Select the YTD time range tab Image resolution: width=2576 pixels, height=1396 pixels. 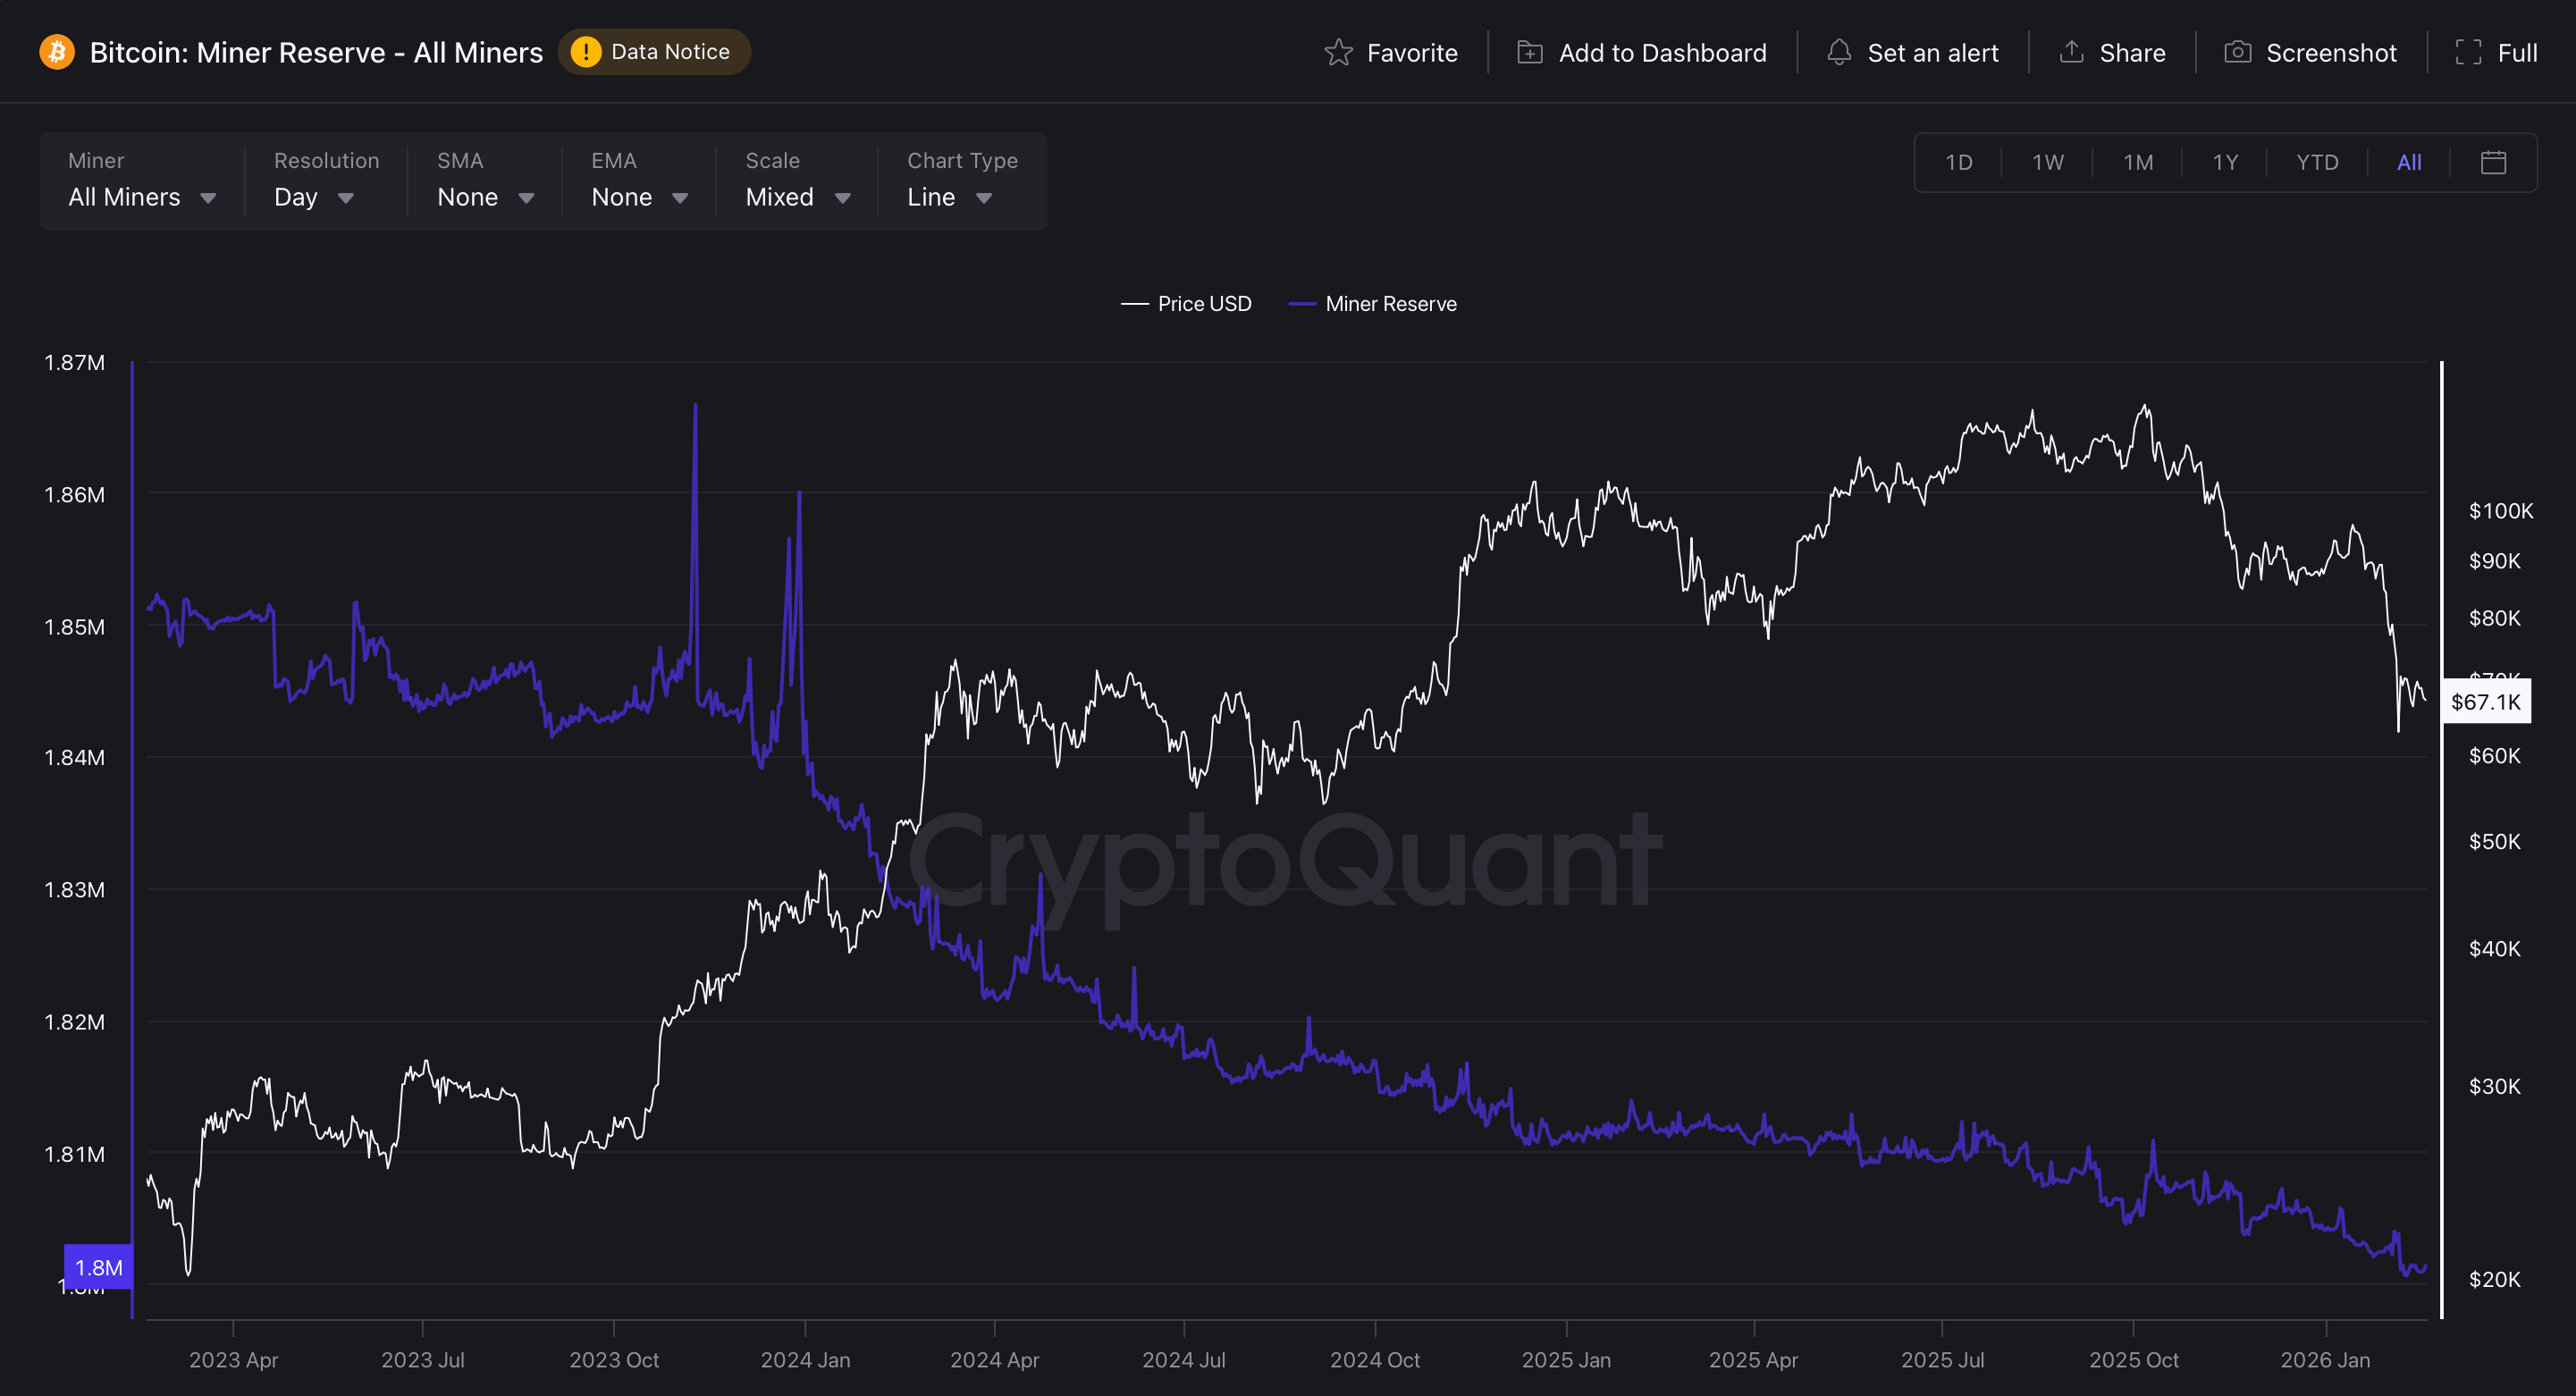[2317, 162]
